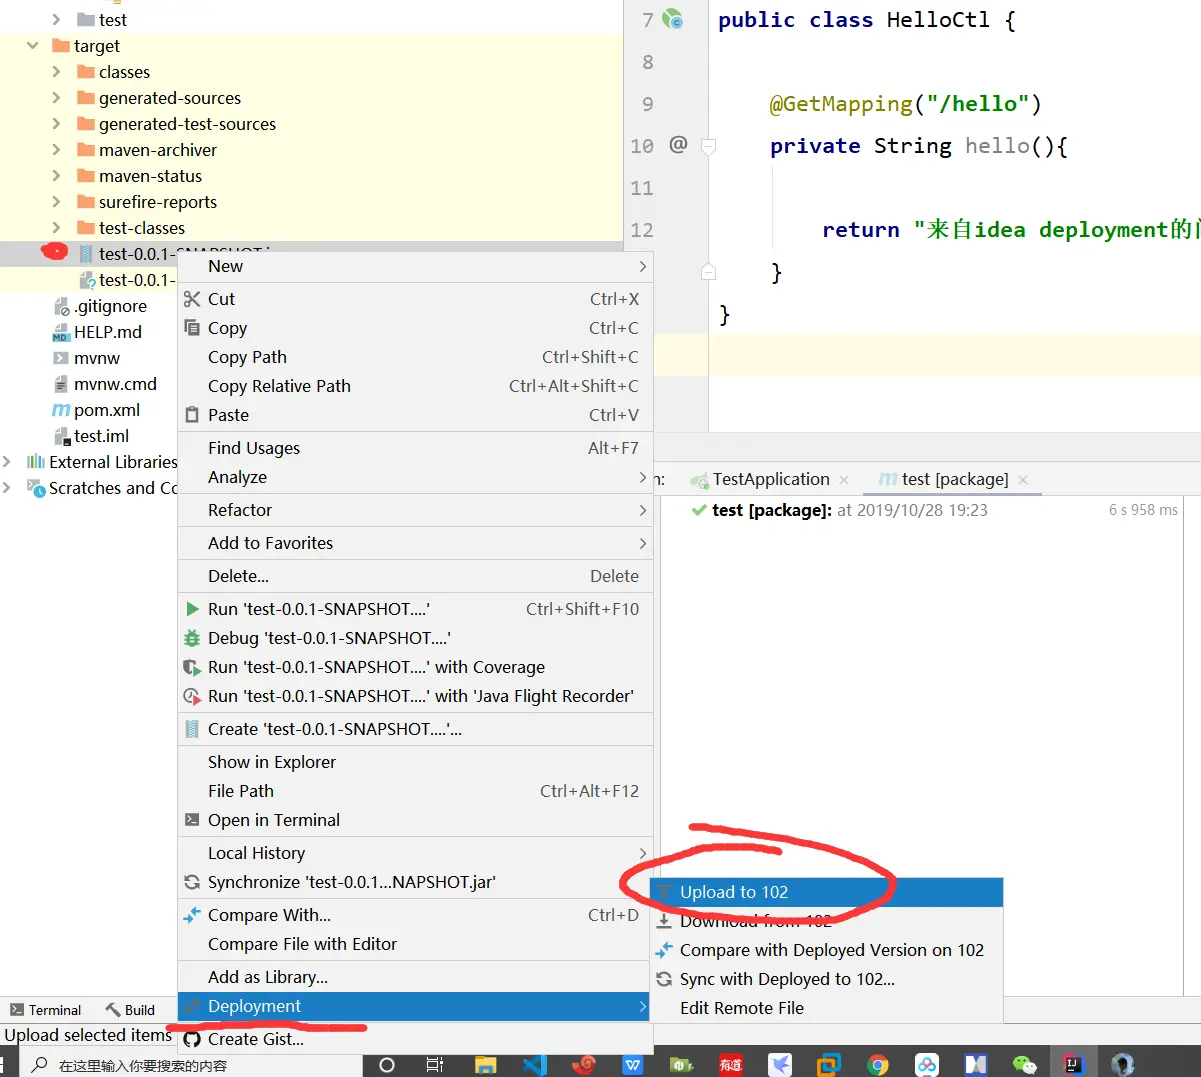The image size is (1201, 1077).
Task: Click the Synchronize refresh icon
Action: pos(192,882)
